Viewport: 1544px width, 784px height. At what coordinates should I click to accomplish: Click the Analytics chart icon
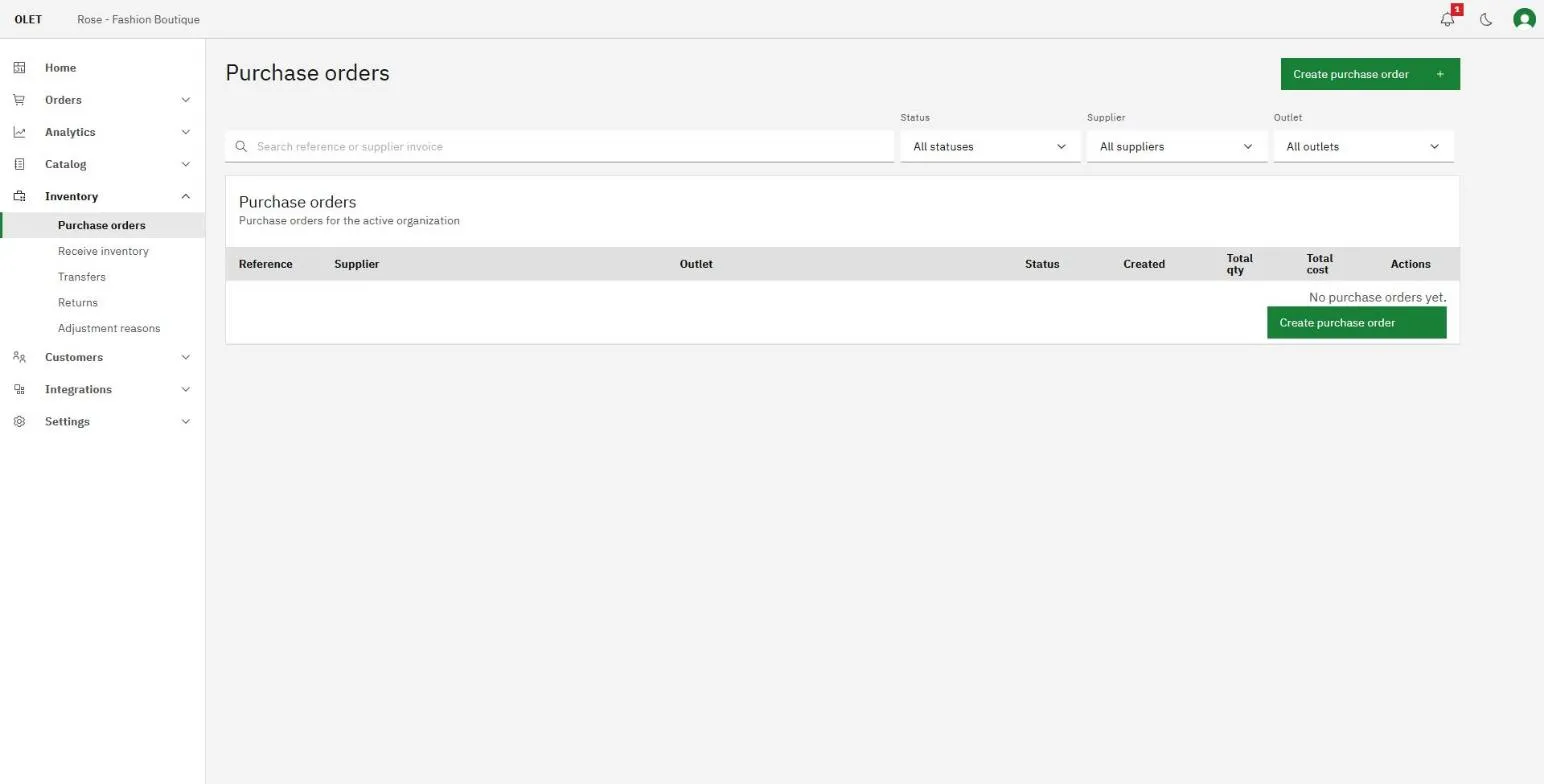pyautogui.click(x=19, y=132)
